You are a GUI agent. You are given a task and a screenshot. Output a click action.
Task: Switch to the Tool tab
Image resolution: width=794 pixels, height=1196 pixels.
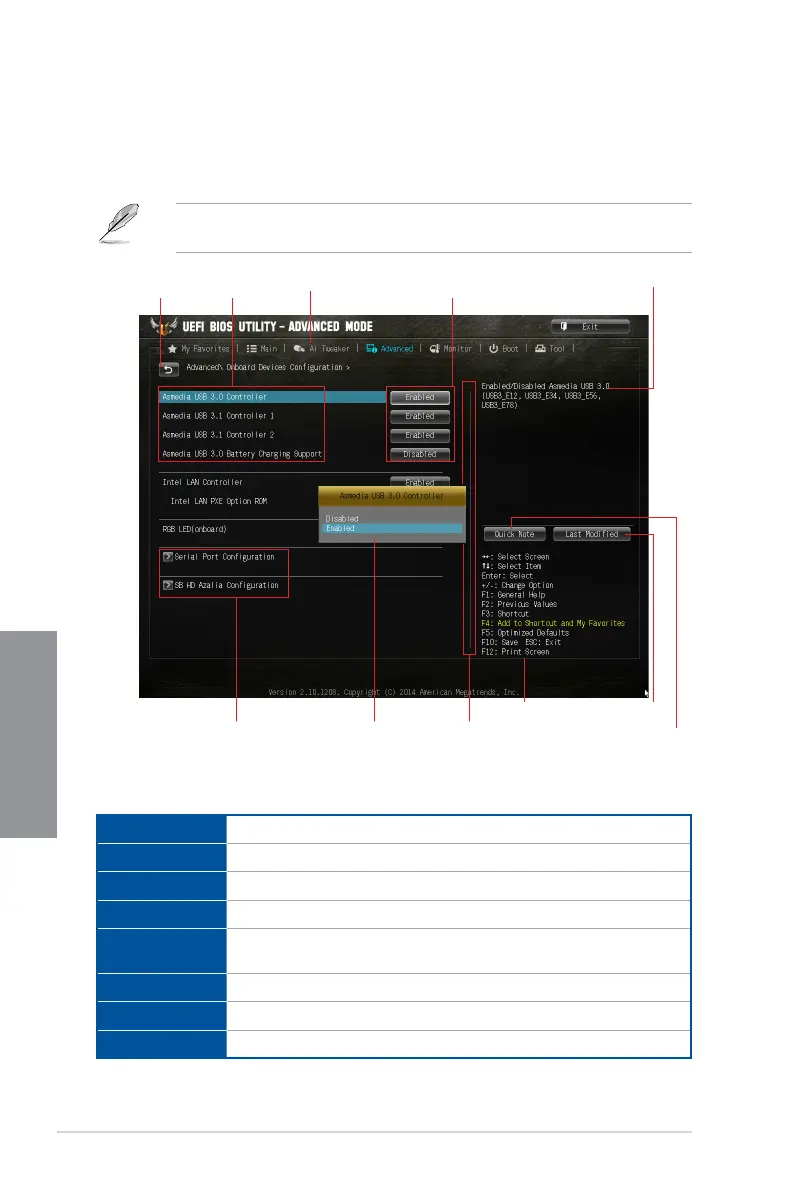click(x=550, y=349)
